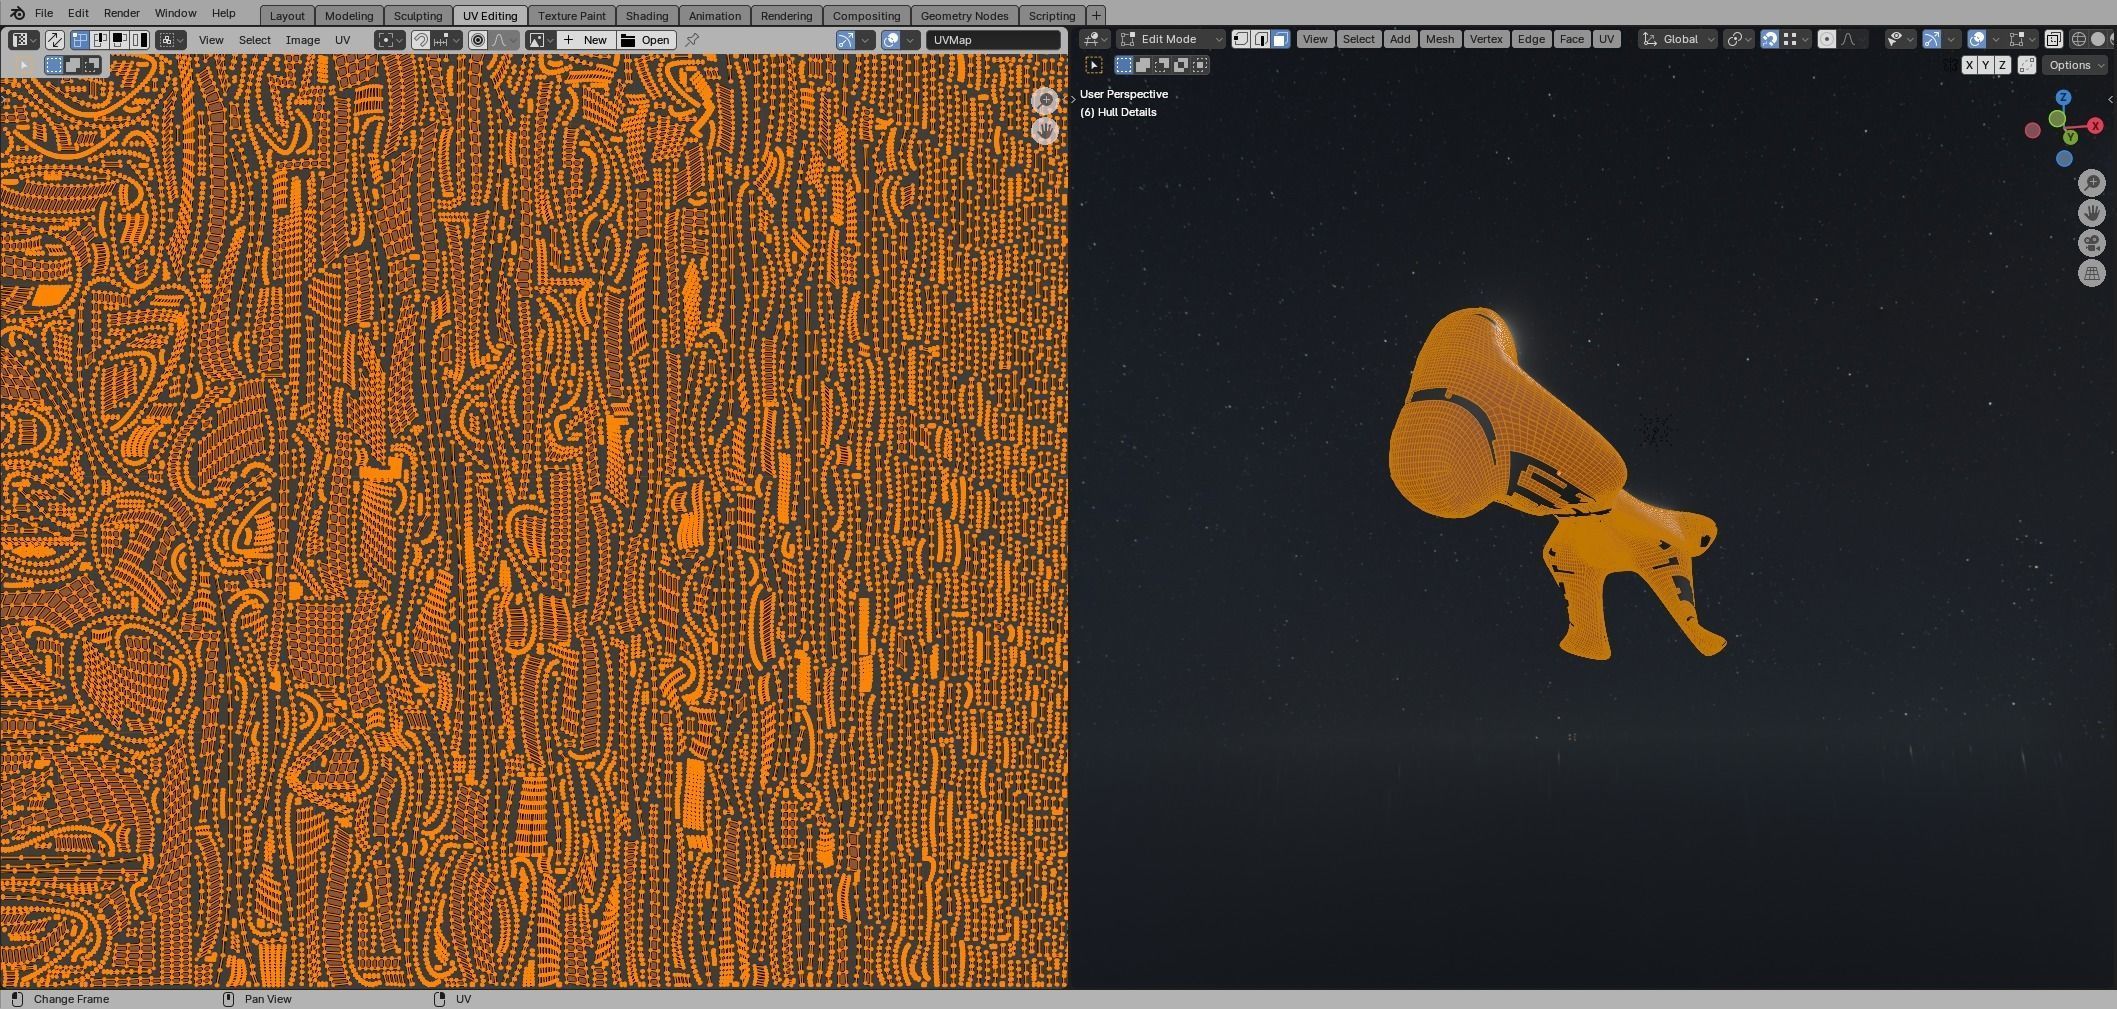Screen dimensions: 2117x1009
Task: Toggle gizmos in the 3D viewport
Action: pos(1932,39)
